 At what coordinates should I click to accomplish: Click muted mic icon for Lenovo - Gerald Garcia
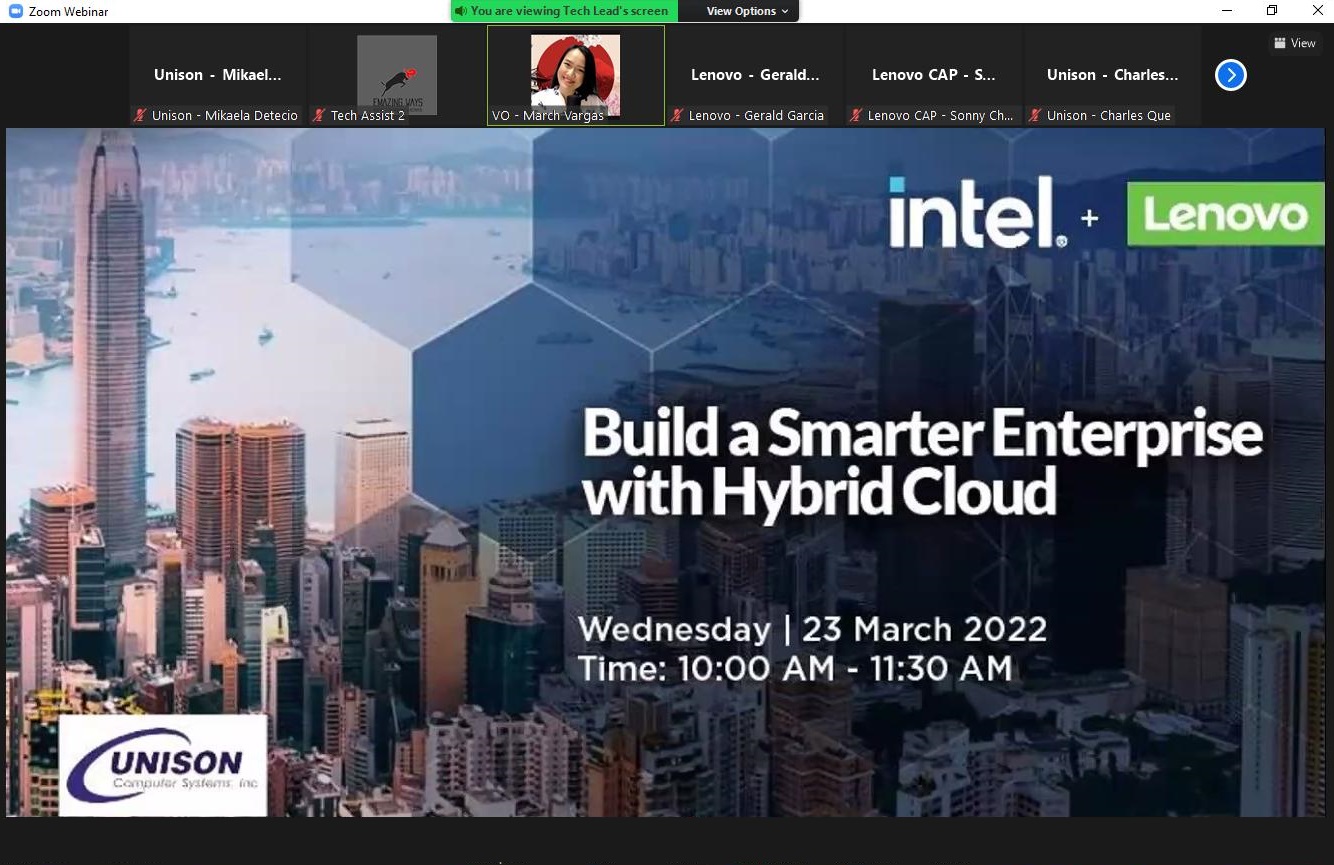tap(677, 116)
